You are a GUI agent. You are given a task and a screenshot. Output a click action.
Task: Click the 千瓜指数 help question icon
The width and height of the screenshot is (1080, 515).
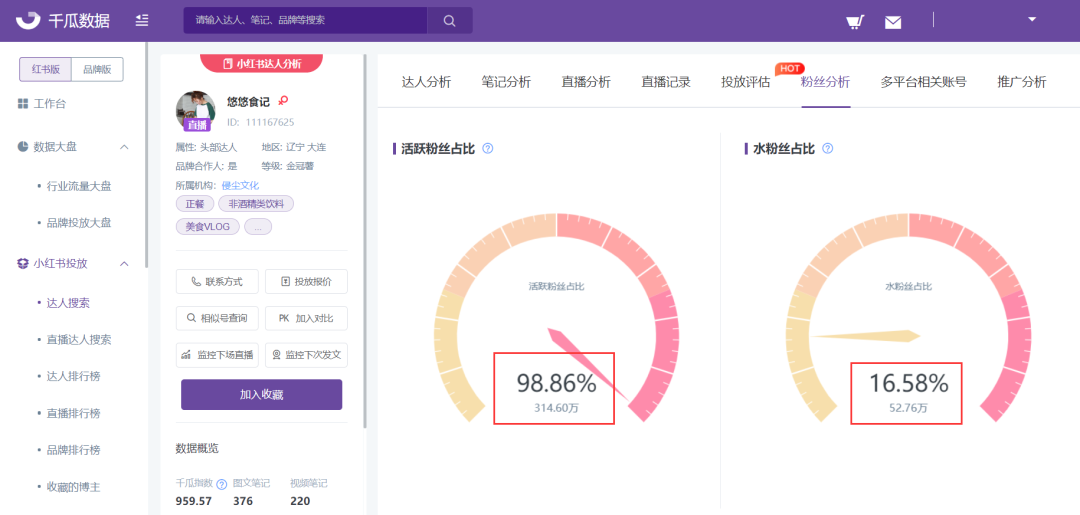click(222, 484)
